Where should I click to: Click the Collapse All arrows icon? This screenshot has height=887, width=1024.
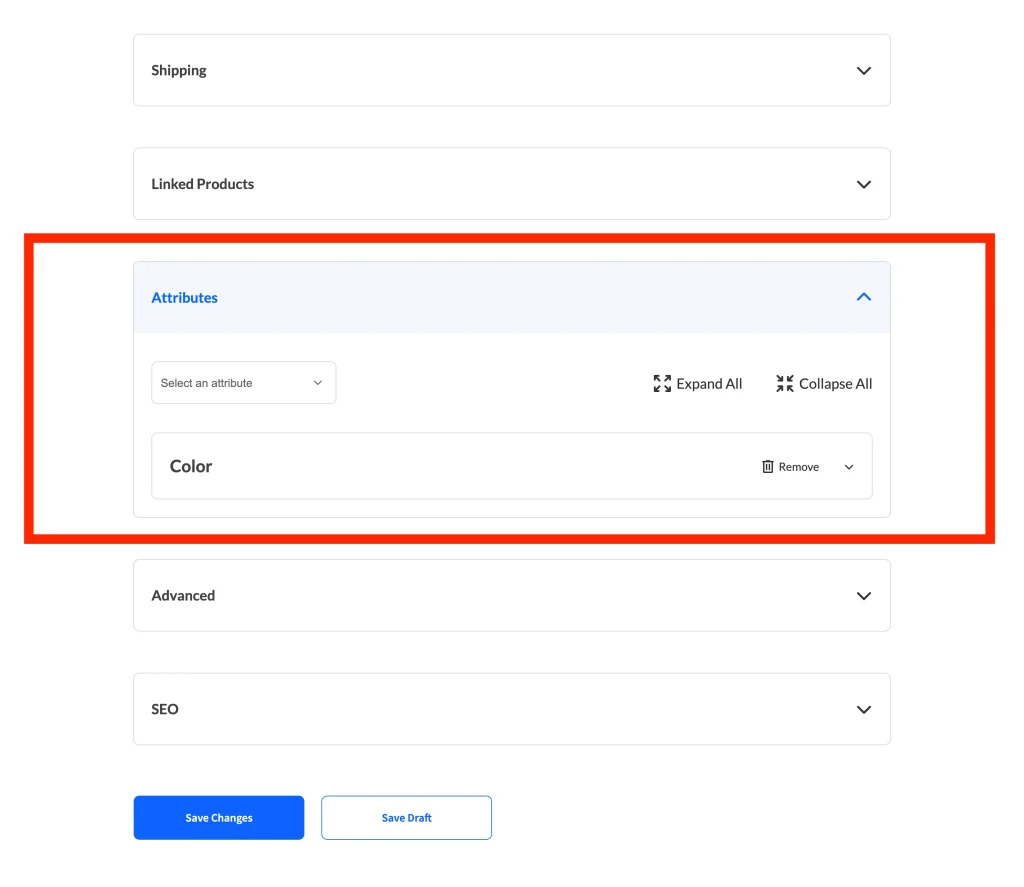785,384
